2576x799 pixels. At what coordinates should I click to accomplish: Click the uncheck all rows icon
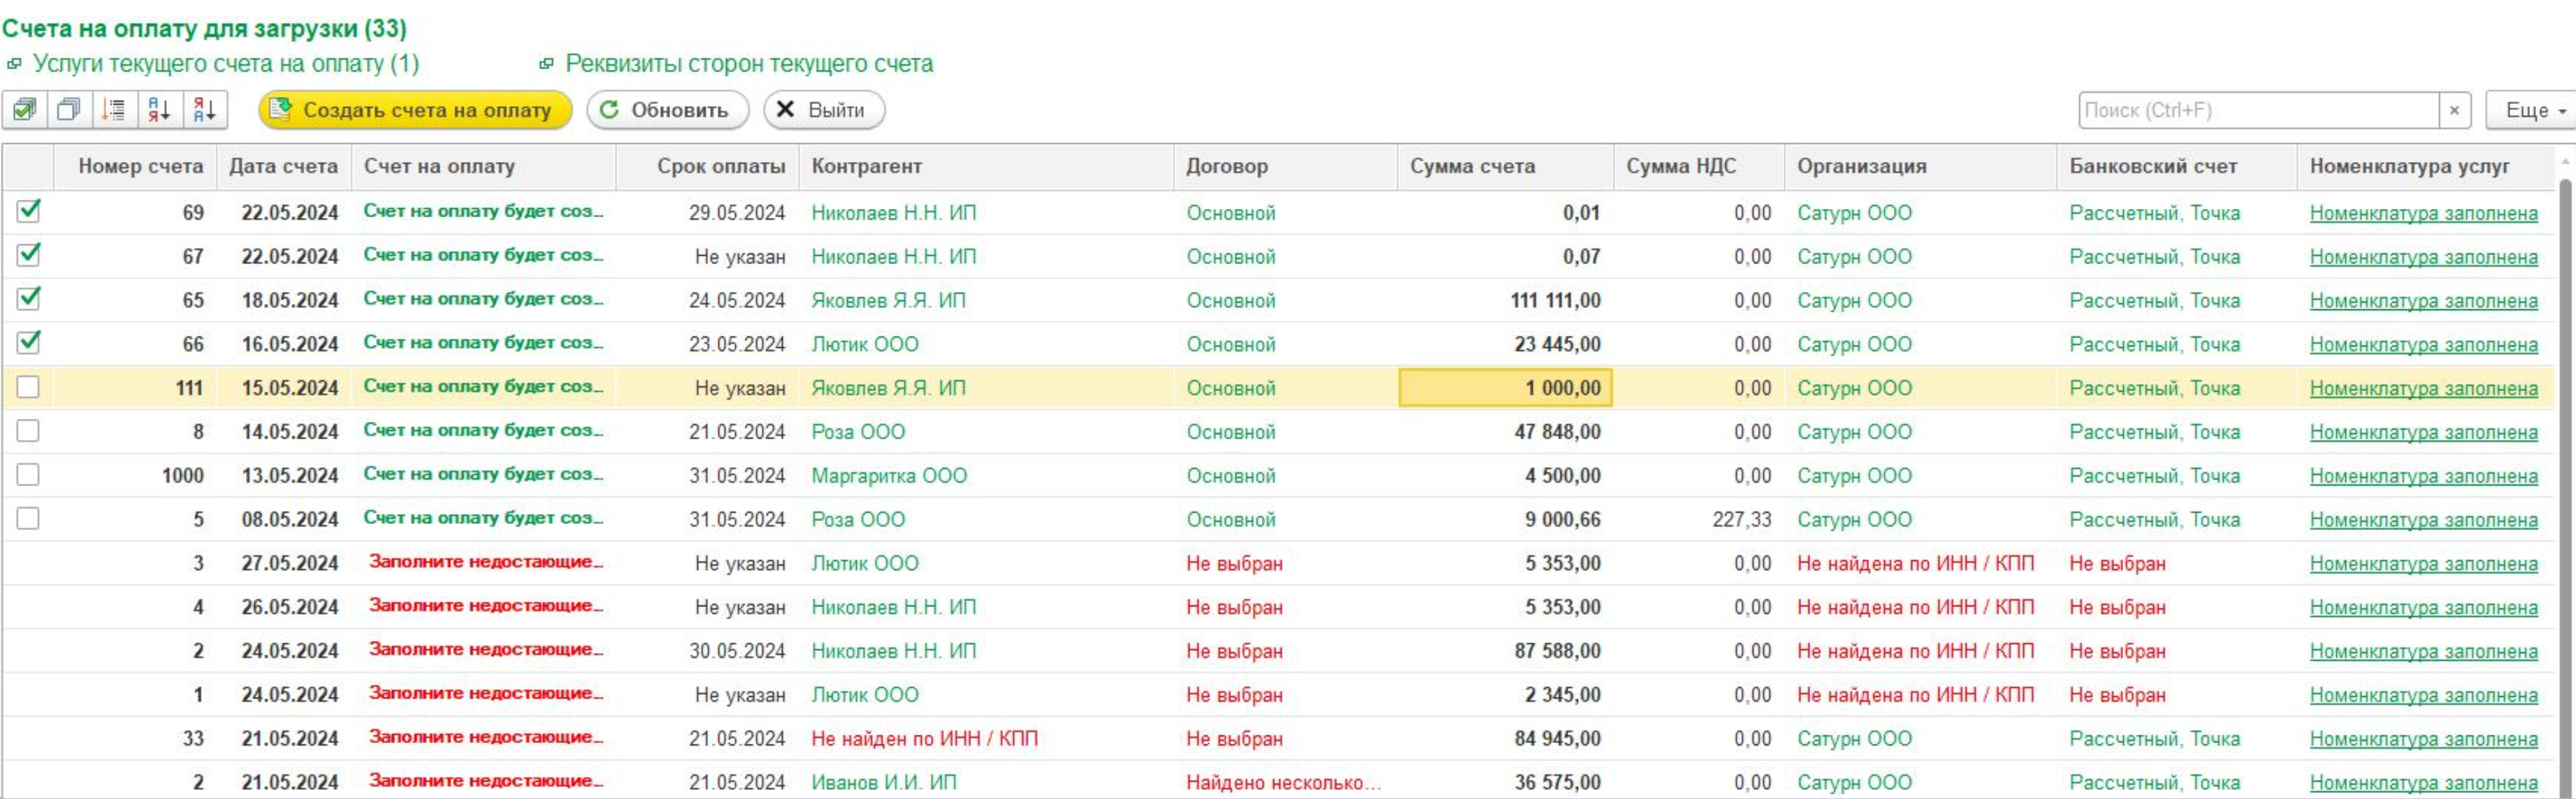[69, 110]
